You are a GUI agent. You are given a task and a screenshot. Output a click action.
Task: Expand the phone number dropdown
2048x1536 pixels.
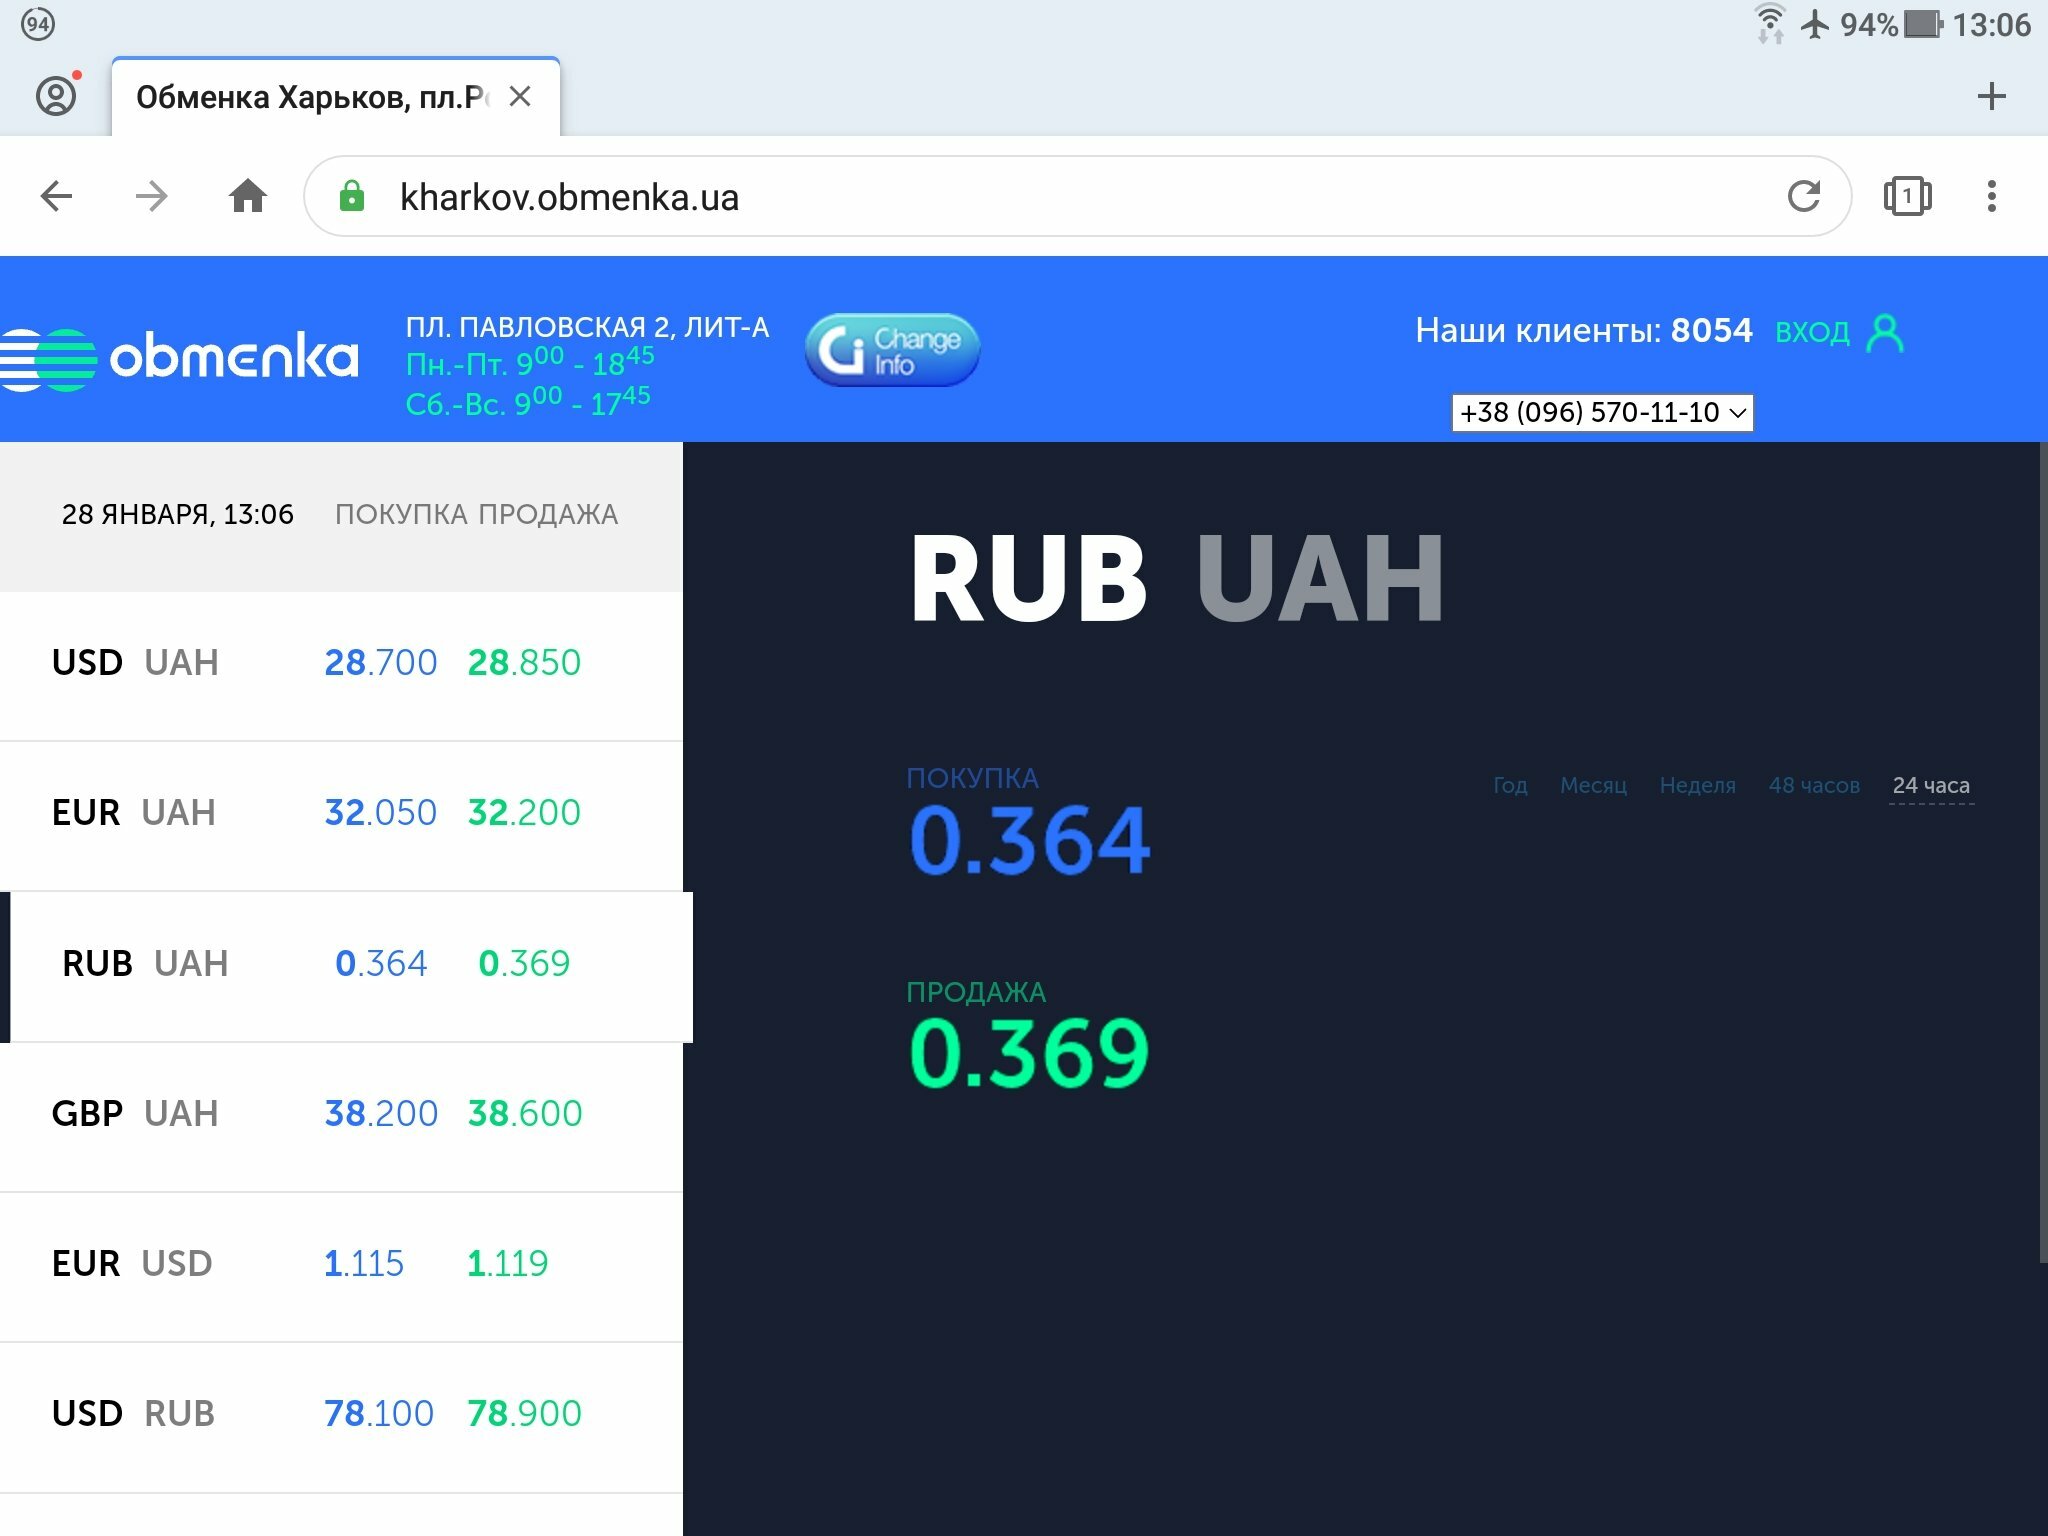tap(1602, 412)
